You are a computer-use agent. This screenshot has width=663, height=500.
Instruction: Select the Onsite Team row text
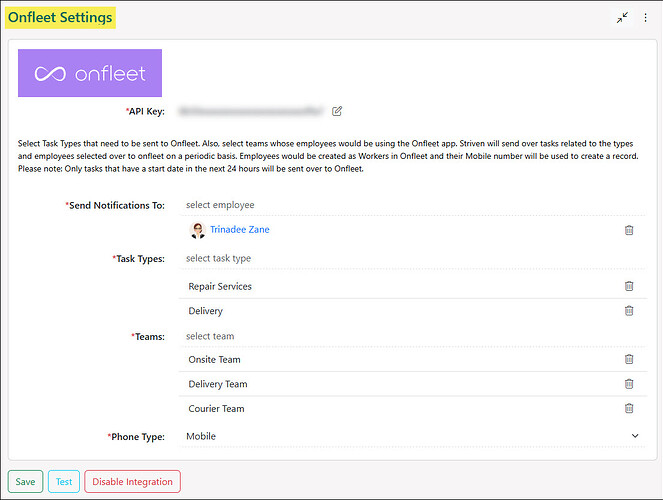pyautogui.click(x=214, y=360)
